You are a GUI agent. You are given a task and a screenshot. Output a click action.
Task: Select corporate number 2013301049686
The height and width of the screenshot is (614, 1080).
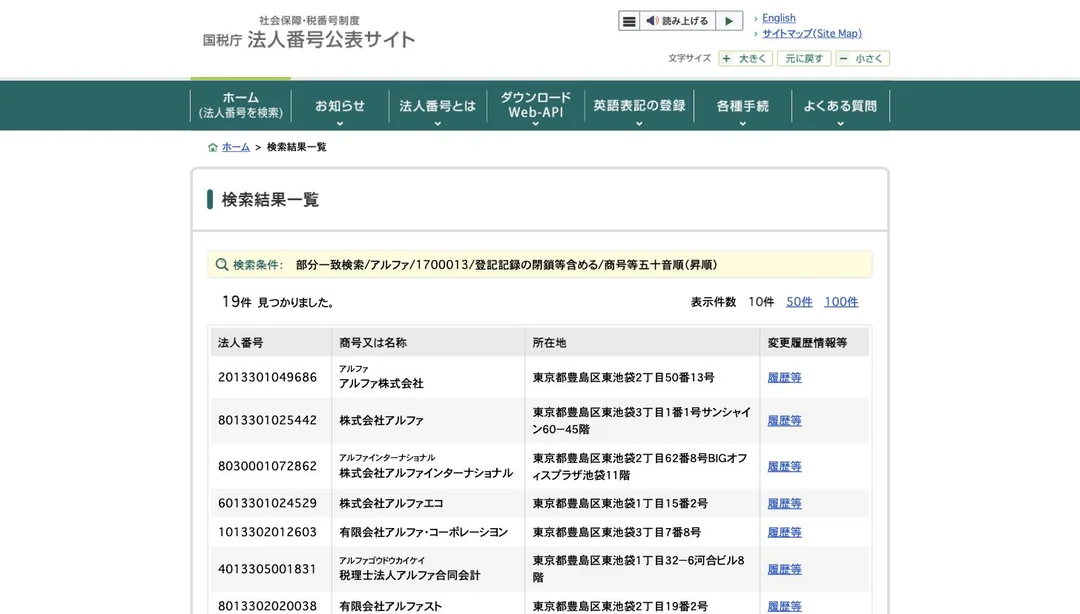tap(267, 378)
